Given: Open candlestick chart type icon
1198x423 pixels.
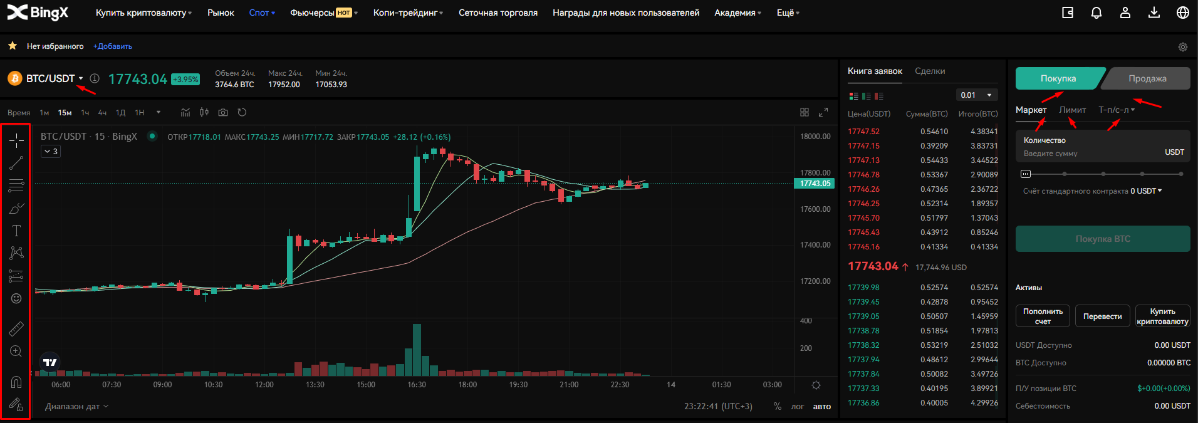Looking at the screenshot, I should pos(204,112).
